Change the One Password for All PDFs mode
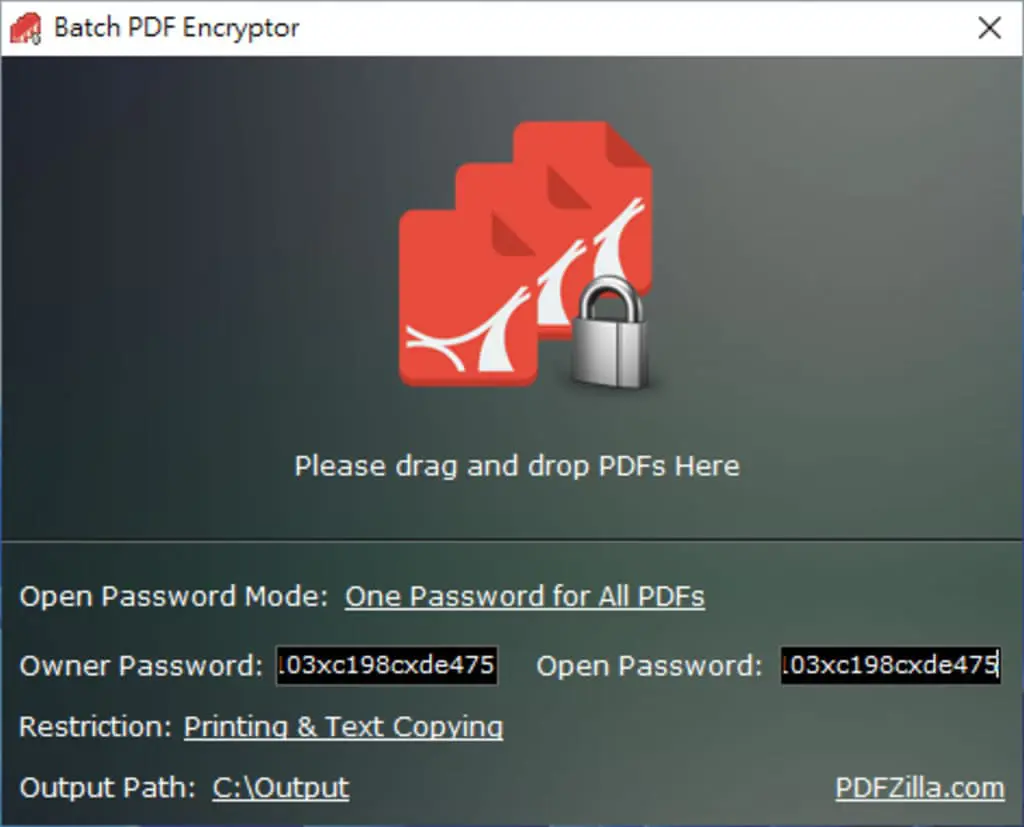The width and height of the screenshot is (1024, 827). click(x=524, y=596)
